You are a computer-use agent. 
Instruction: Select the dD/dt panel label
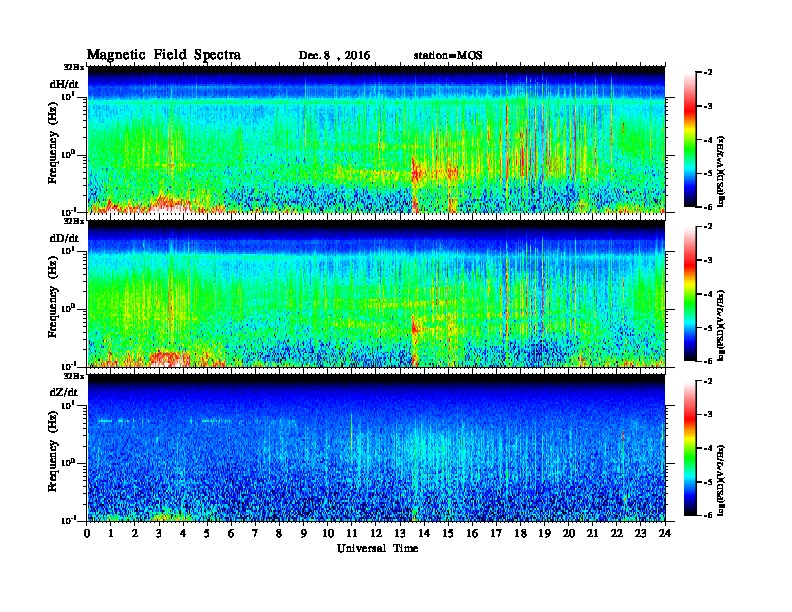pos(64,238)
